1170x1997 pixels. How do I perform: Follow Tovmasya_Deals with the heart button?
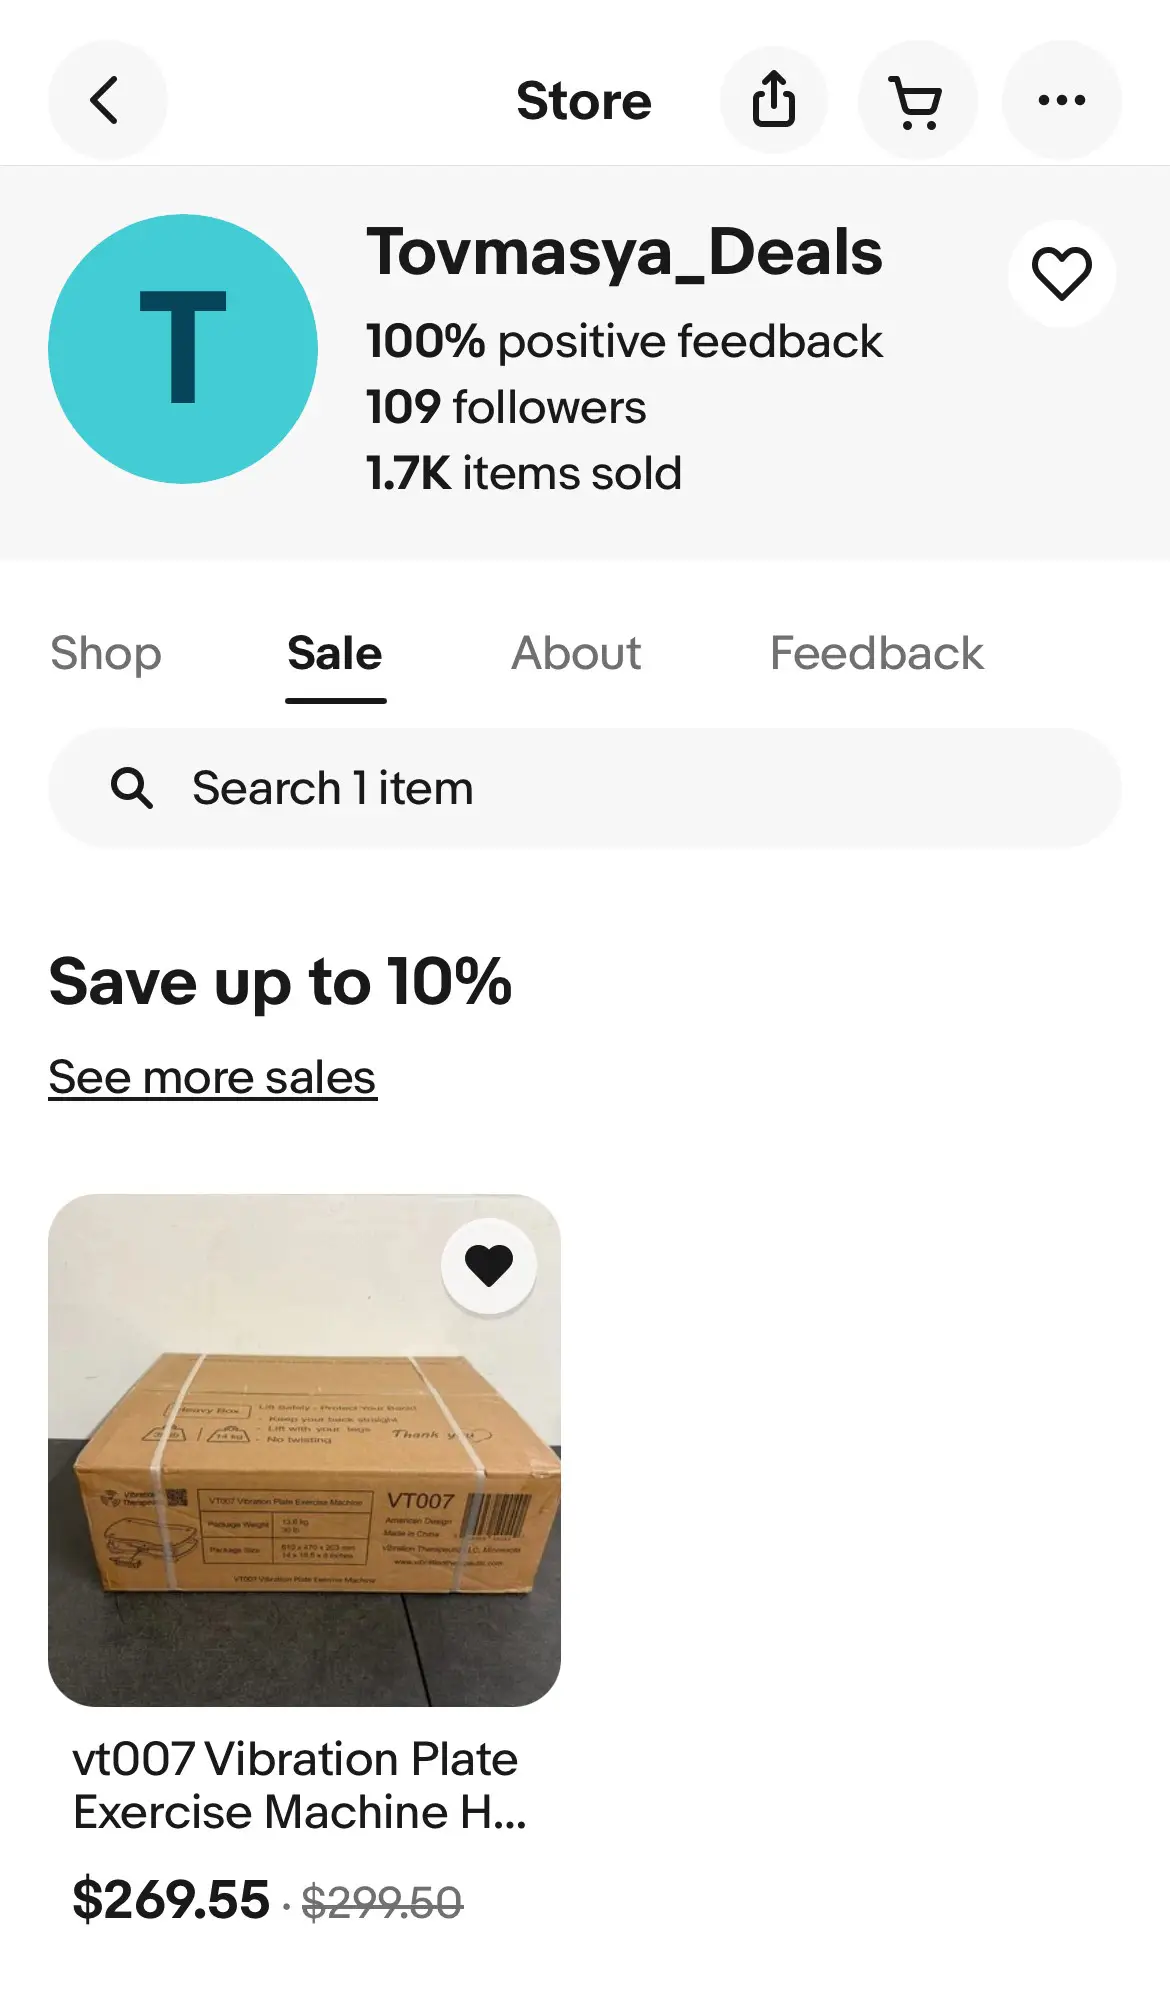1061,274
